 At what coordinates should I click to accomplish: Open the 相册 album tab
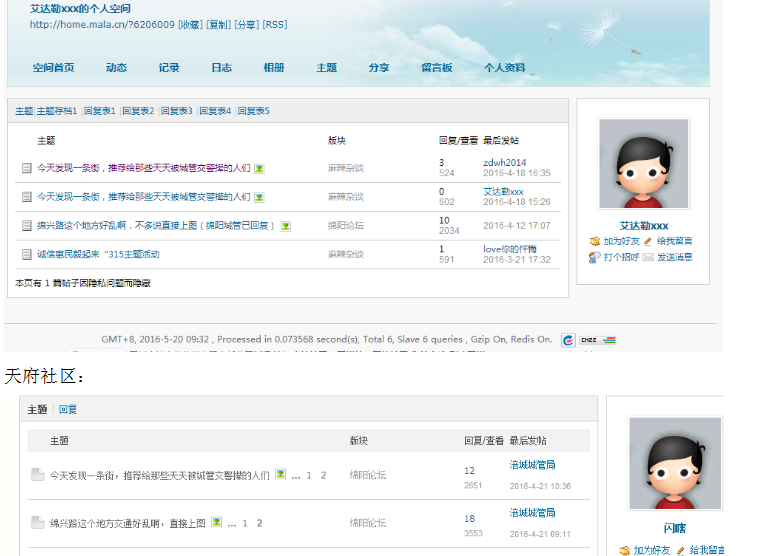click(x=273, y=68)
